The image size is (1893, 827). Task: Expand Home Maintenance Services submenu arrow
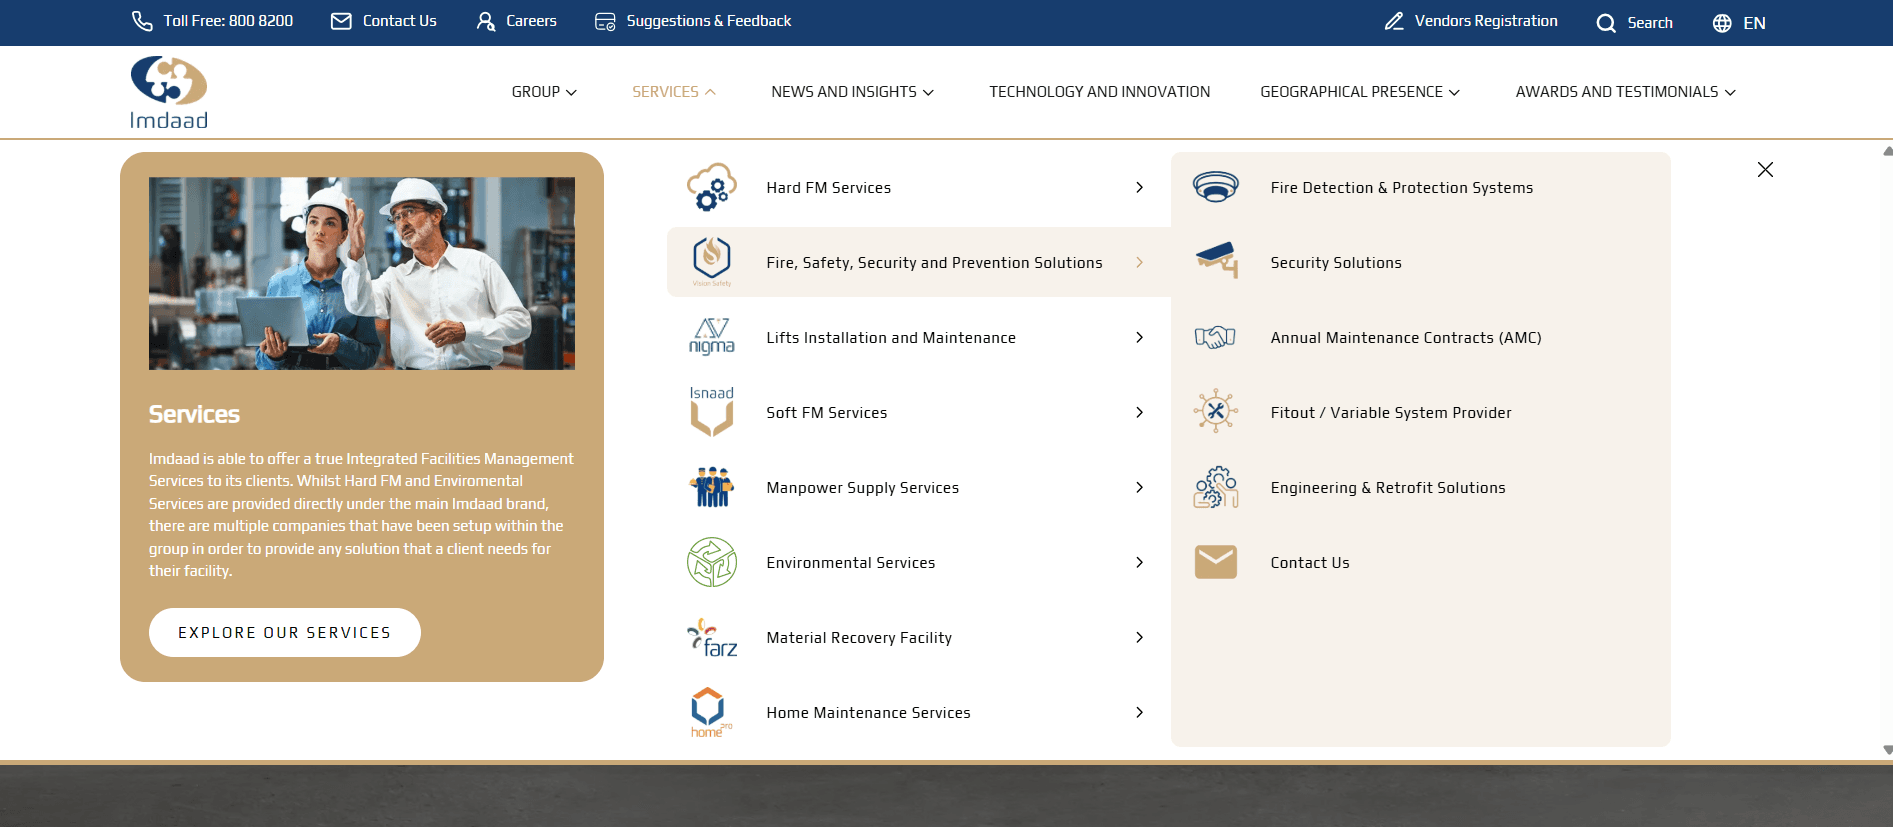[x=1139, y=712]
